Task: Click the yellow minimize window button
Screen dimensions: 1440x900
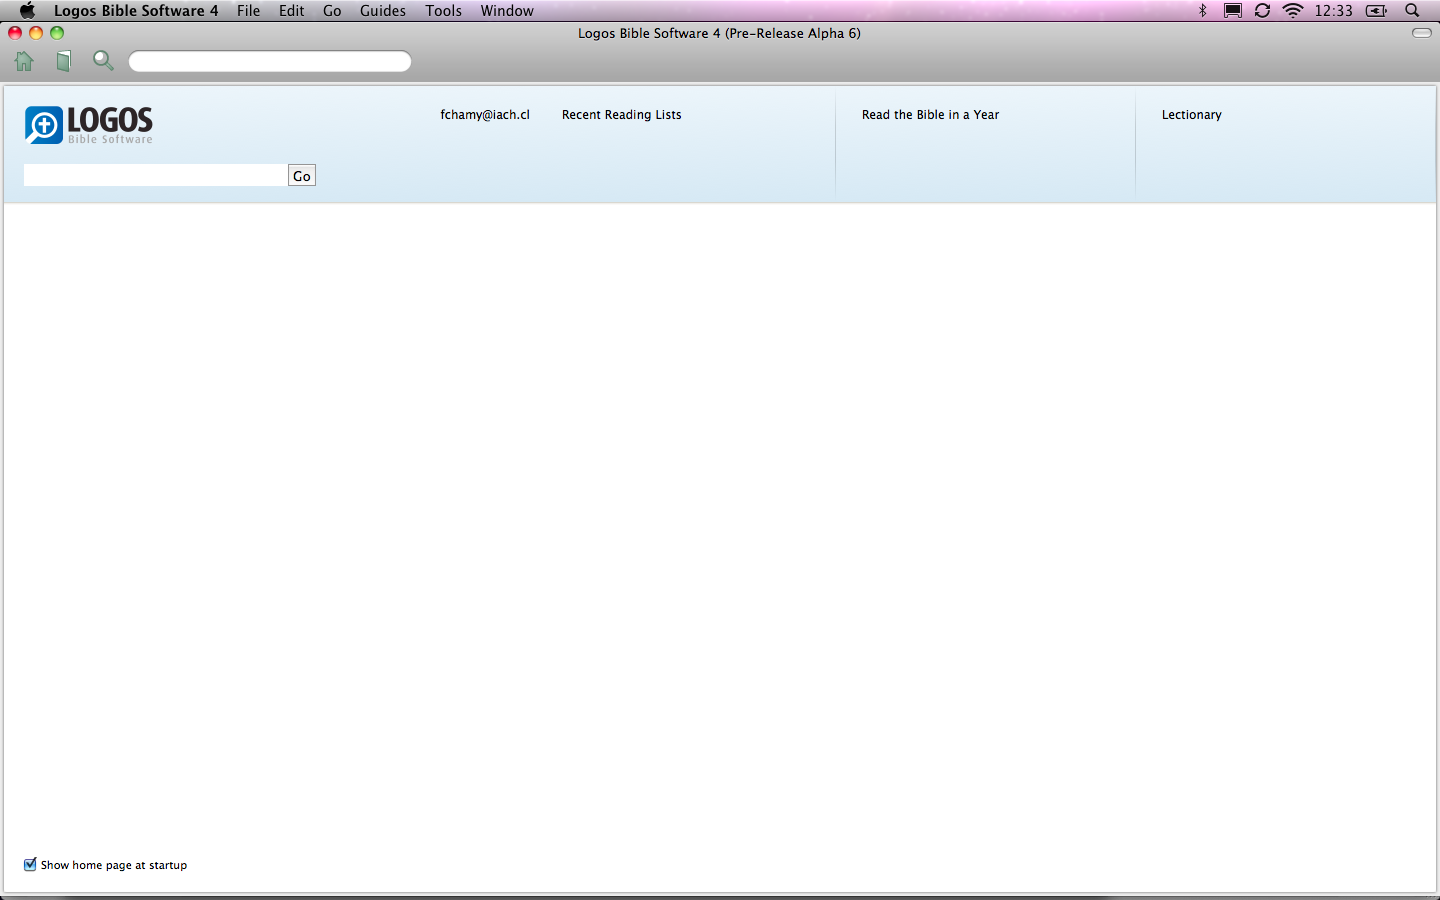Action: 36,33
